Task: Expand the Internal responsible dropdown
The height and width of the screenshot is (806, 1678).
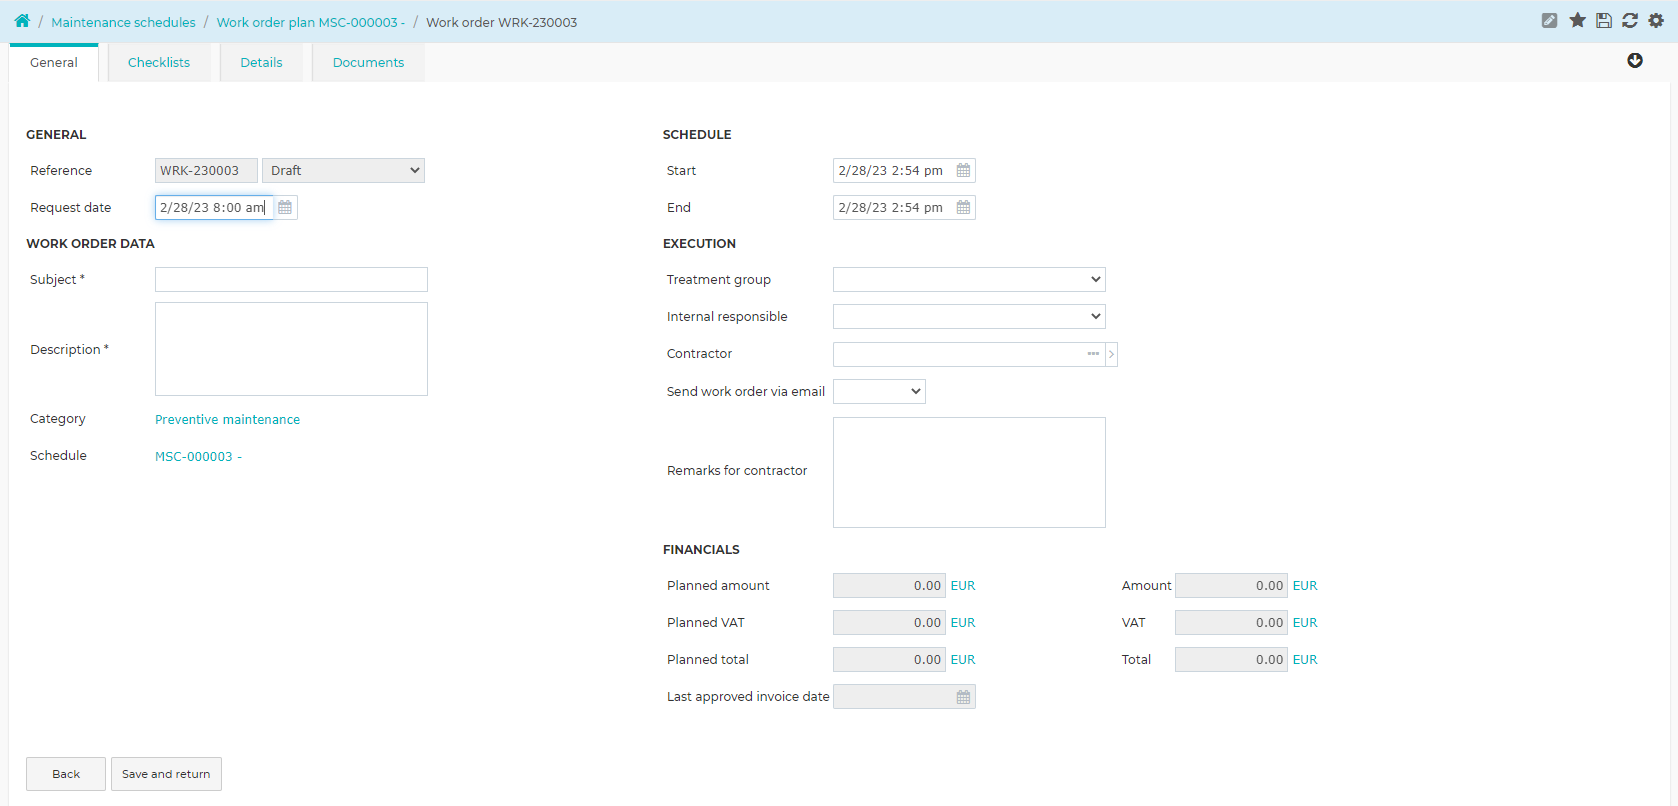Action: (969, 317)
